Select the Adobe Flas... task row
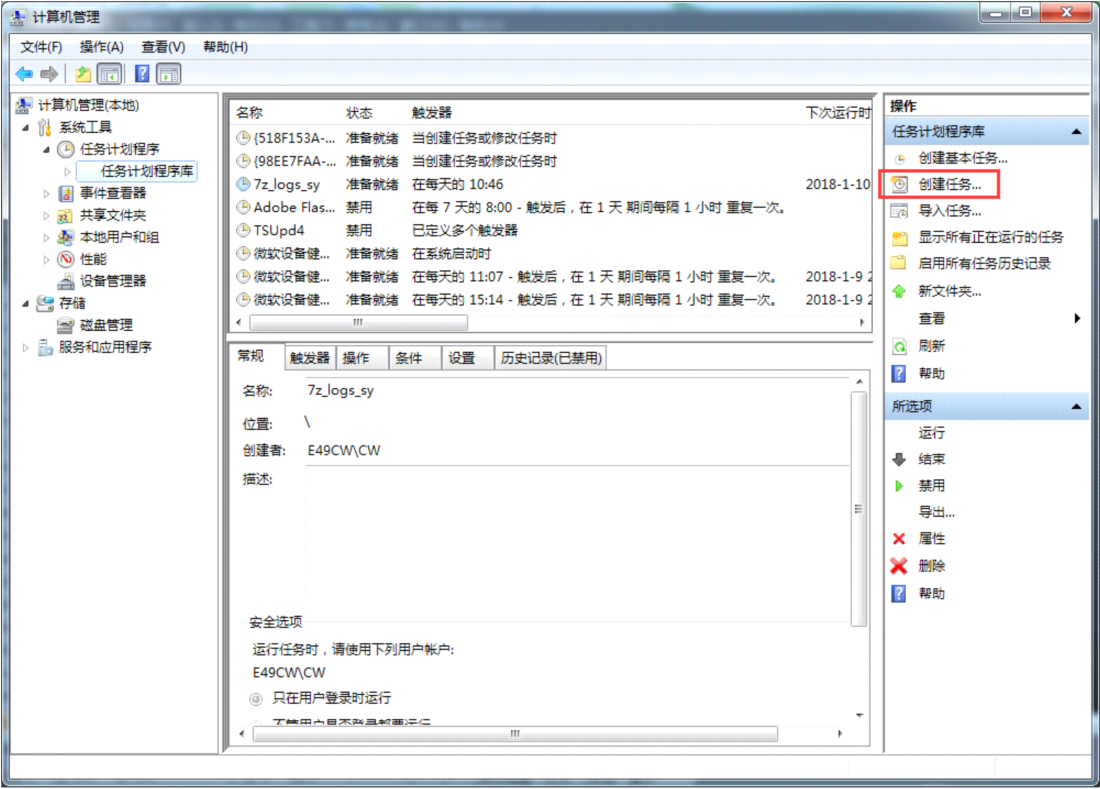The width and height of the screenshot is (1100, 789). point(551,208)
